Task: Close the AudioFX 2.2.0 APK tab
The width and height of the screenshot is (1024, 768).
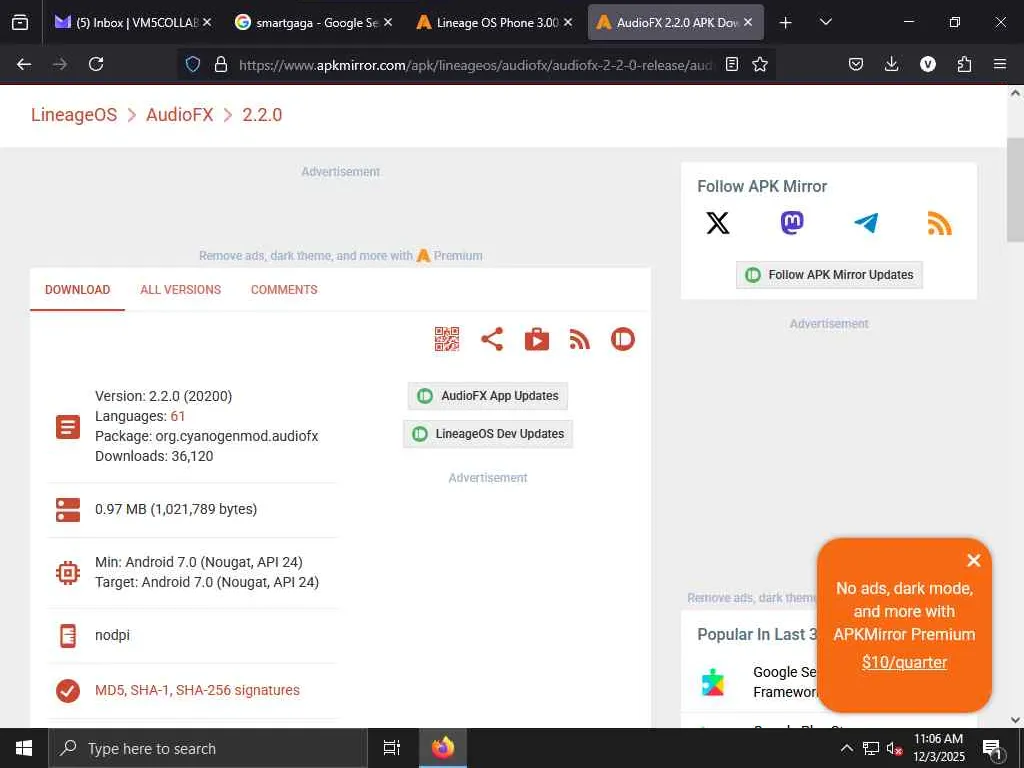Action: click(748, 22)
